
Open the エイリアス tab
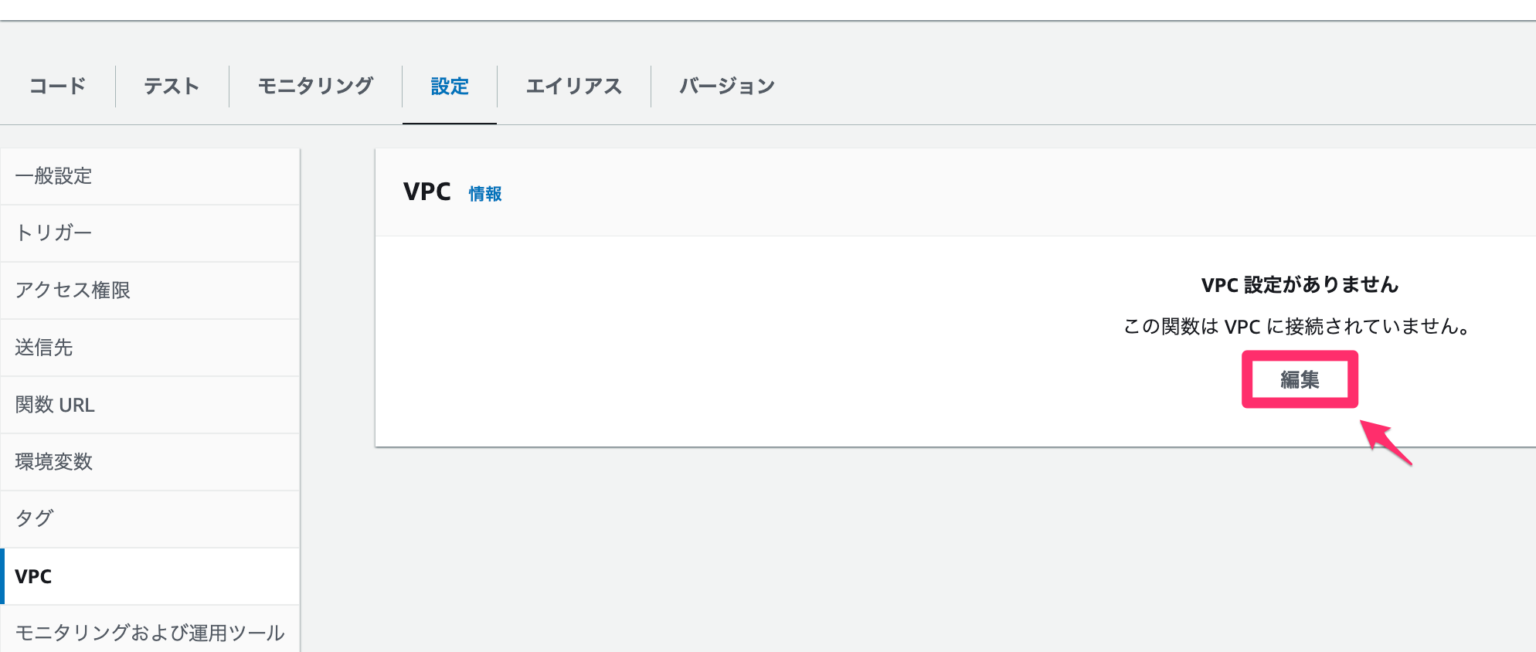(573, 86)
